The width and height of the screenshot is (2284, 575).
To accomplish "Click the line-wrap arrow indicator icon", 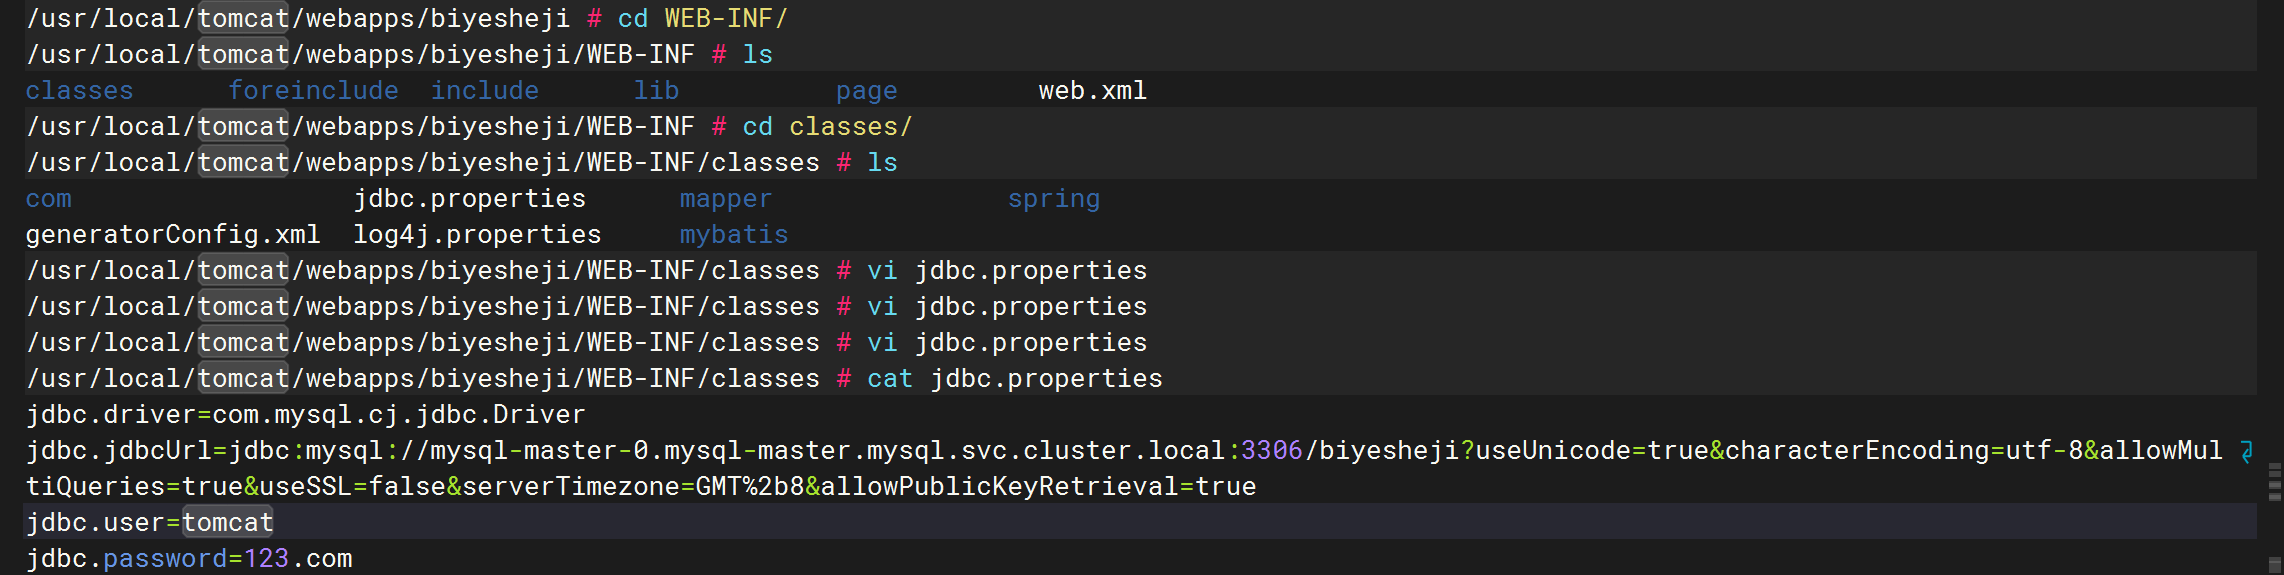I will (2246, 452).
